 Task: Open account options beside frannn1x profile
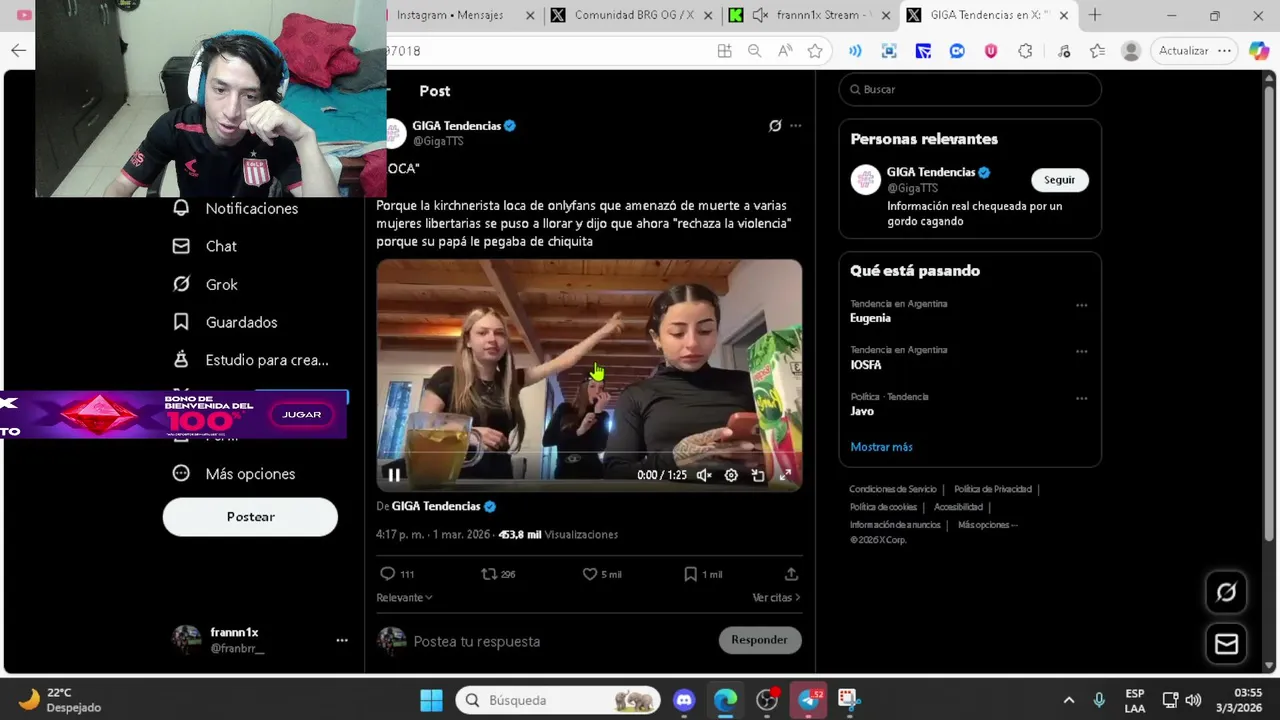pyautogui.click(x=342, y=640)
